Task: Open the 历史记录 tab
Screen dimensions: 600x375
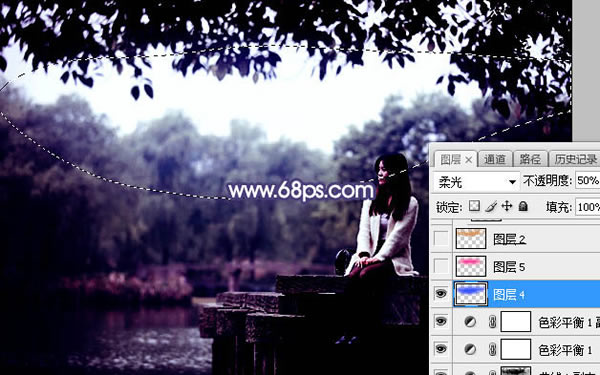Action: tap(576, 159)
